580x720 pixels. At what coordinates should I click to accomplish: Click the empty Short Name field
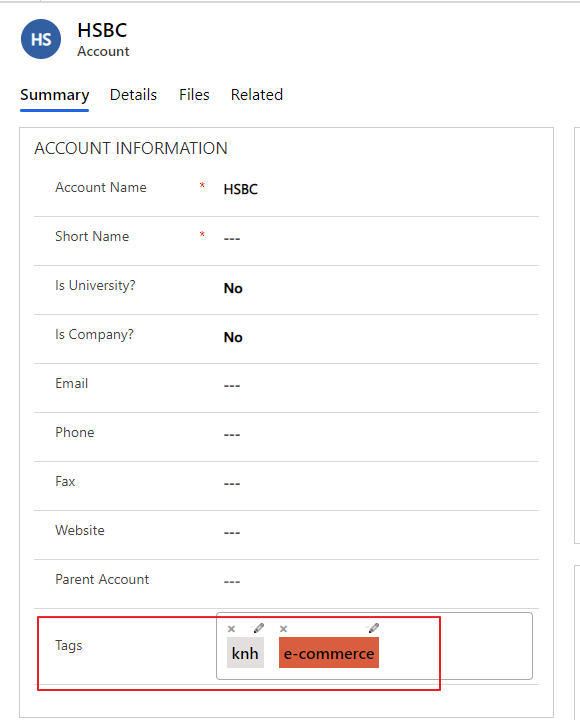click(380, 238)
